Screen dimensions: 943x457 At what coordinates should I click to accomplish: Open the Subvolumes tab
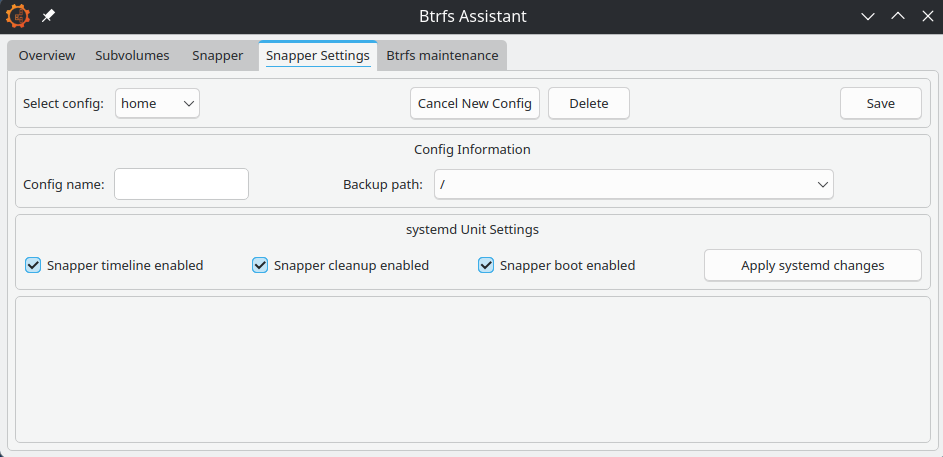(x=132, y=56)
